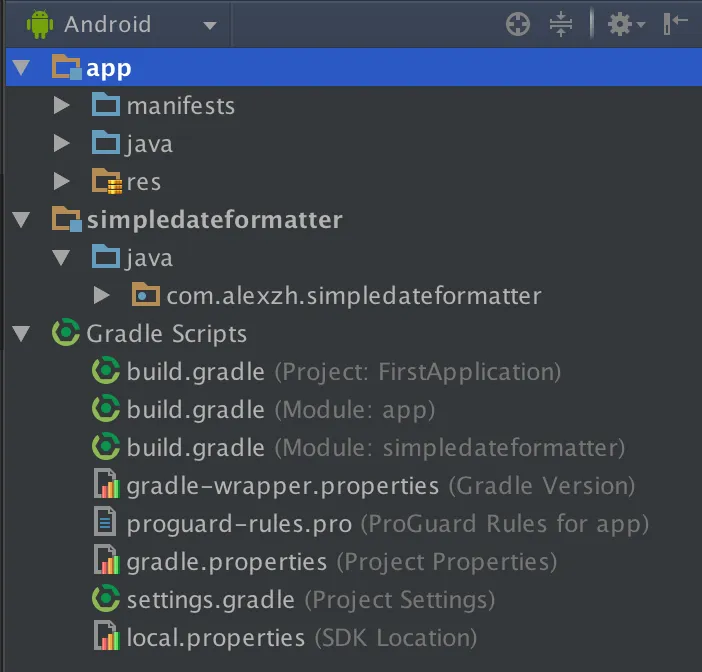Click the Gradle Scripts elephant icon
The width and height of the screenshot is (702, 672).
[x=66, y=332]
